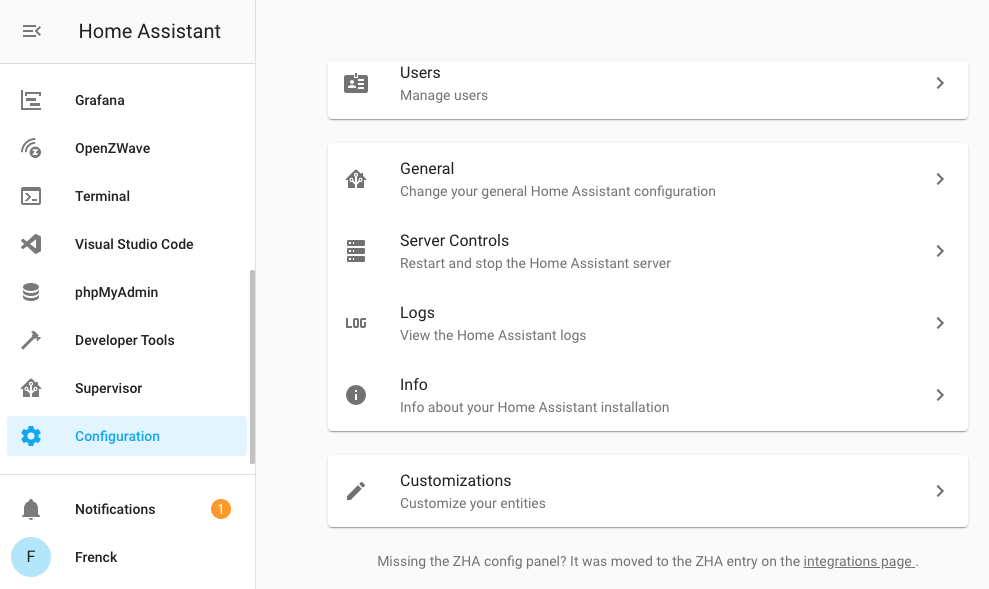Screen dimensions: 989x589
Task: Select the Grafana sidebar icon
Action: (31, 100)
